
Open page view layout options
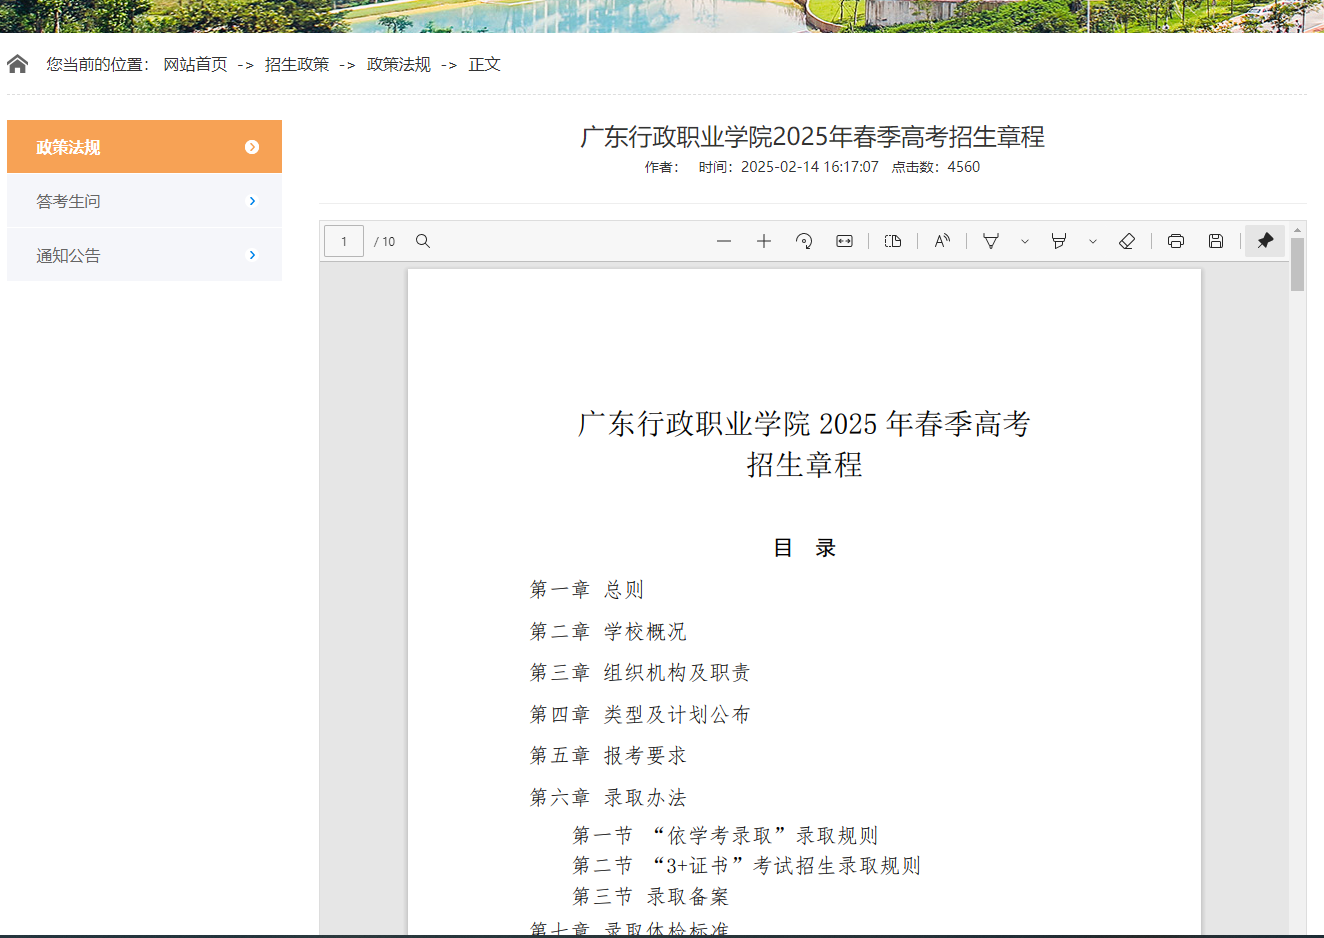coord(893,240)
